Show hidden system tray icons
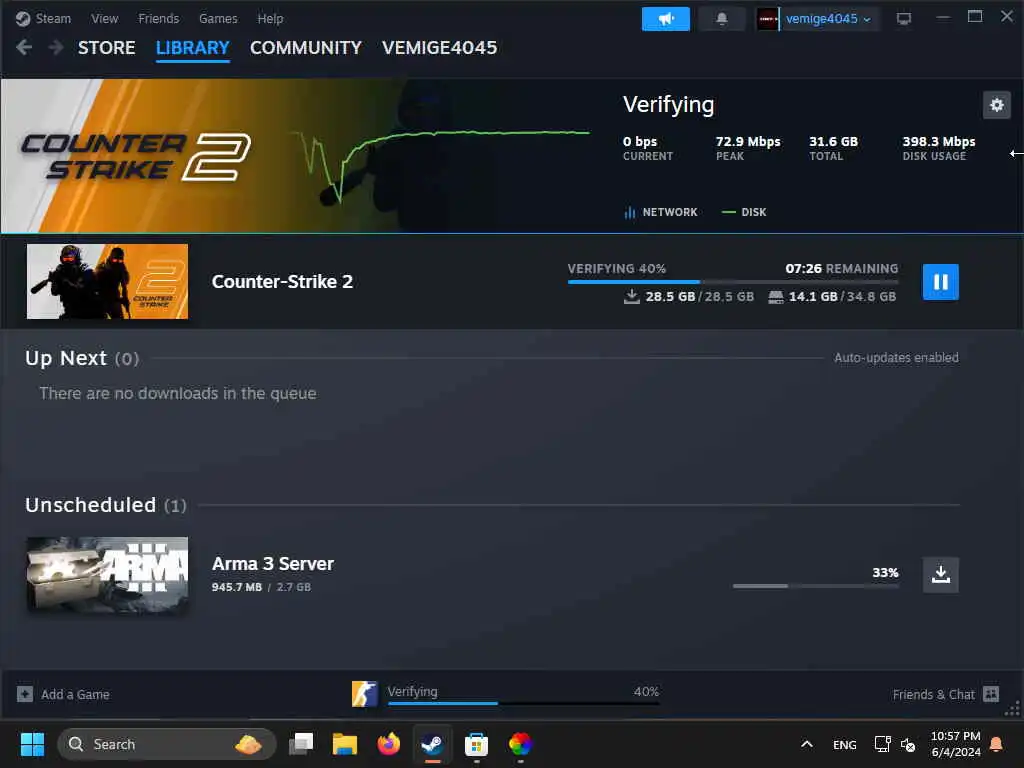Image resolution: width=1024 pixels, height=768 pixels. point(807,744)
